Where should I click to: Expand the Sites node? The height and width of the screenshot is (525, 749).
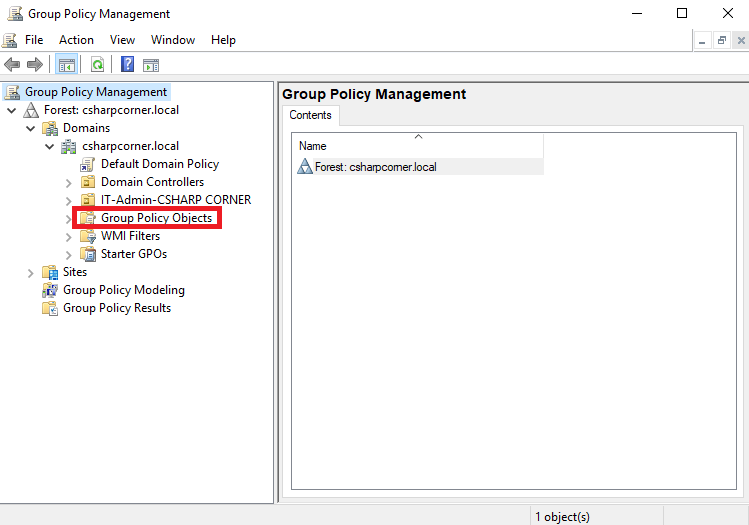click(31, 273)
